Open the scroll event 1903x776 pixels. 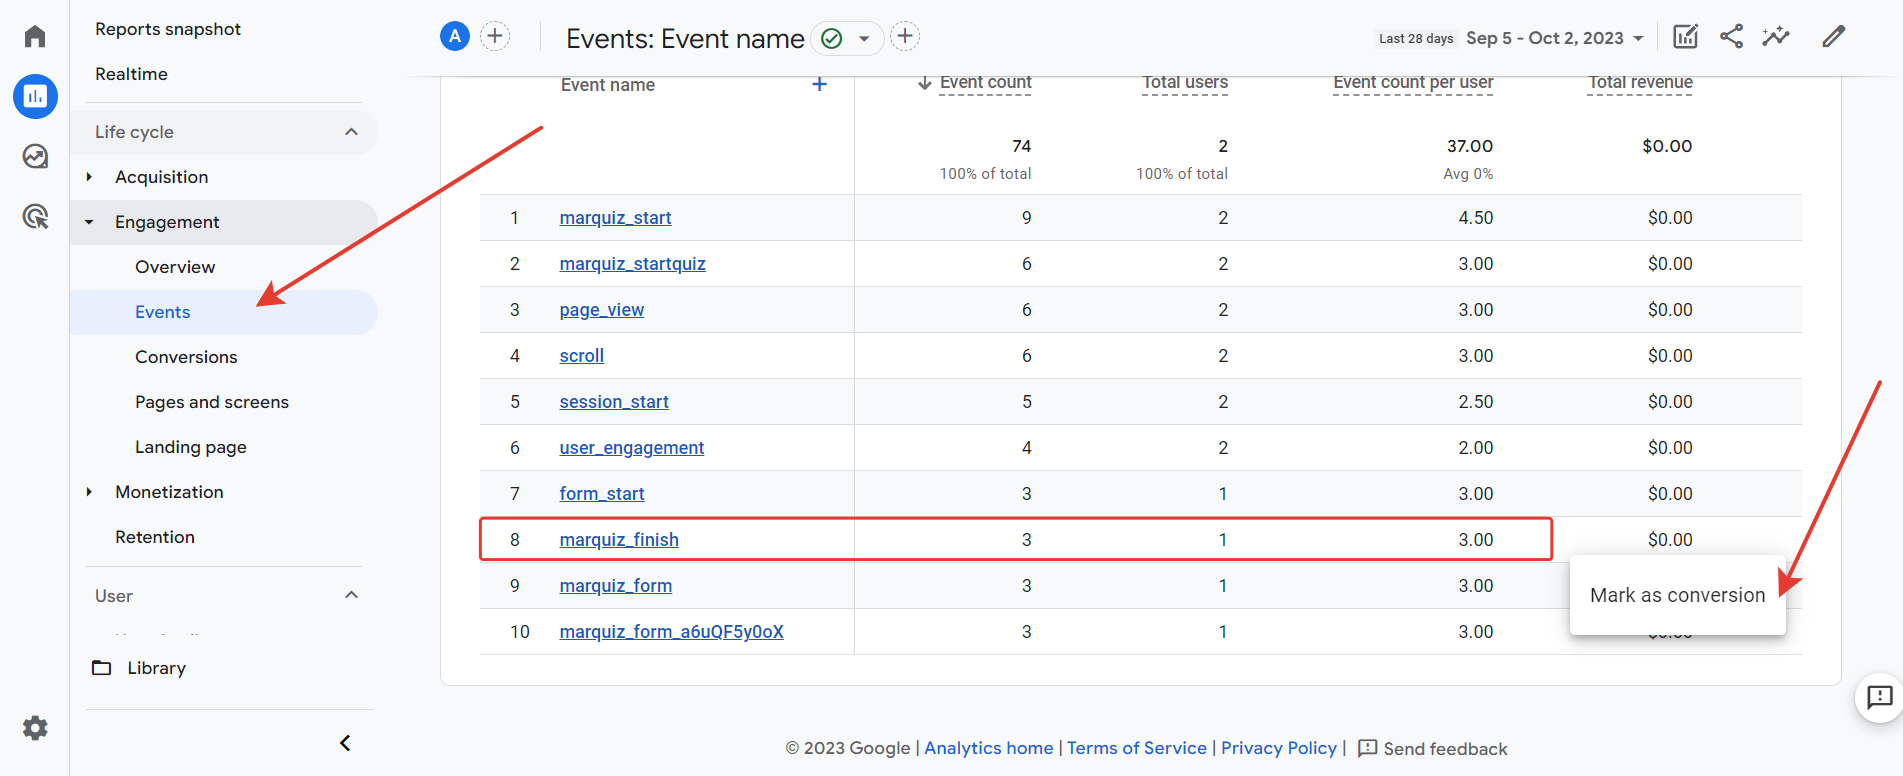pyautogui.click(x=581, y=356)
